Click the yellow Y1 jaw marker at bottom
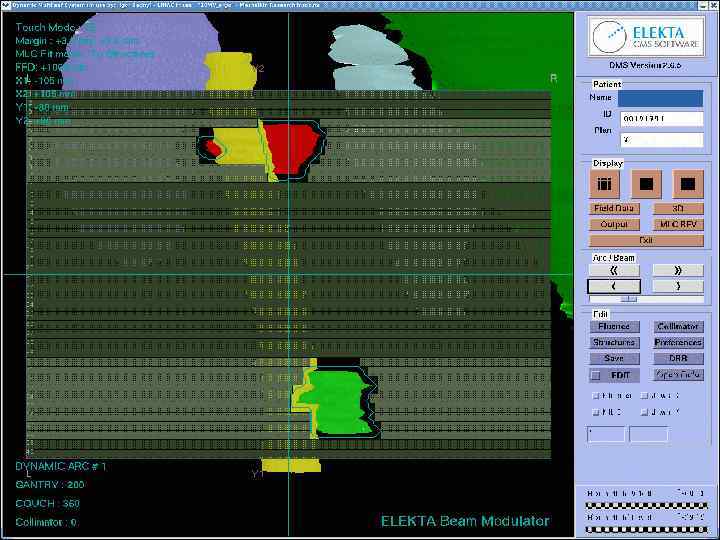This screenshot has height=540, width=720. (291, 465)
